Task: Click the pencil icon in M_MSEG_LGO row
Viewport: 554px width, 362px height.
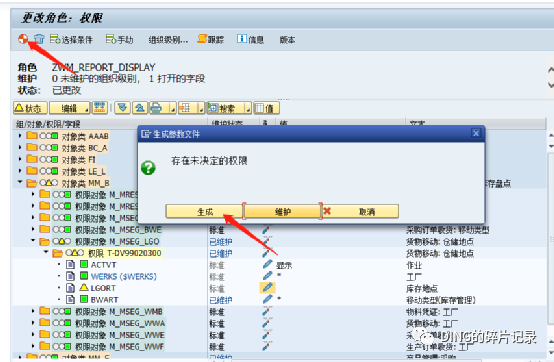Action: (x=267, y=242)
